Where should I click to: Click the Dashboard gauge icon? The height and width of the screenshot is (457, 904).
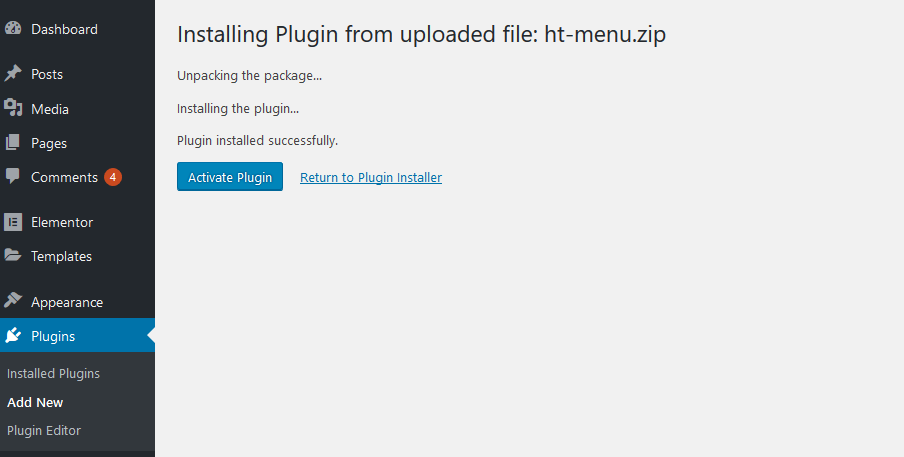click(x=13, y=29)
